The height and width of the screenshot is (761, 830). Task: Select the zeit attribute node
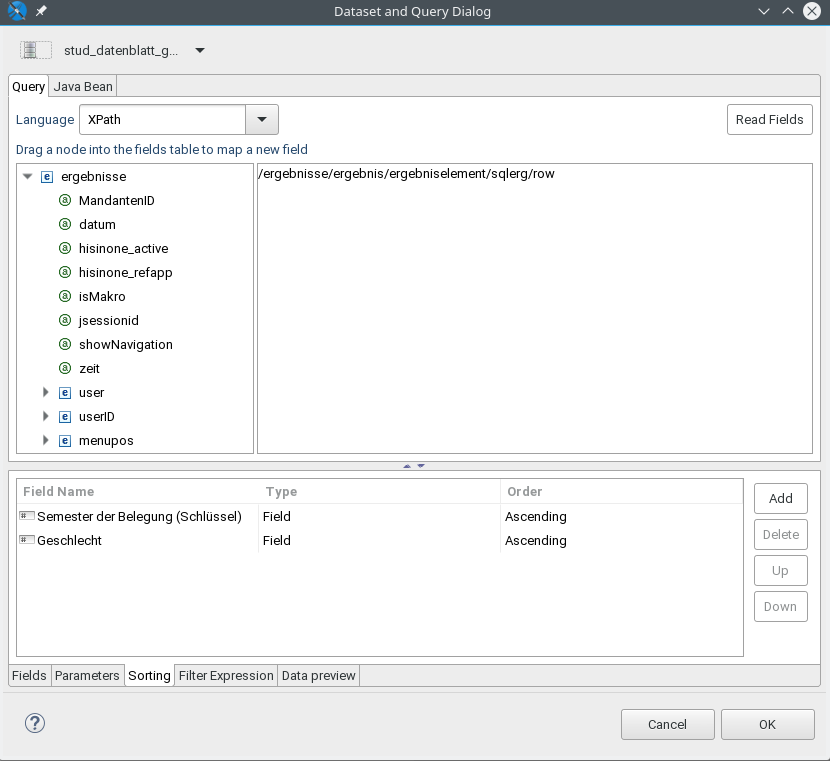click(89, 368)
